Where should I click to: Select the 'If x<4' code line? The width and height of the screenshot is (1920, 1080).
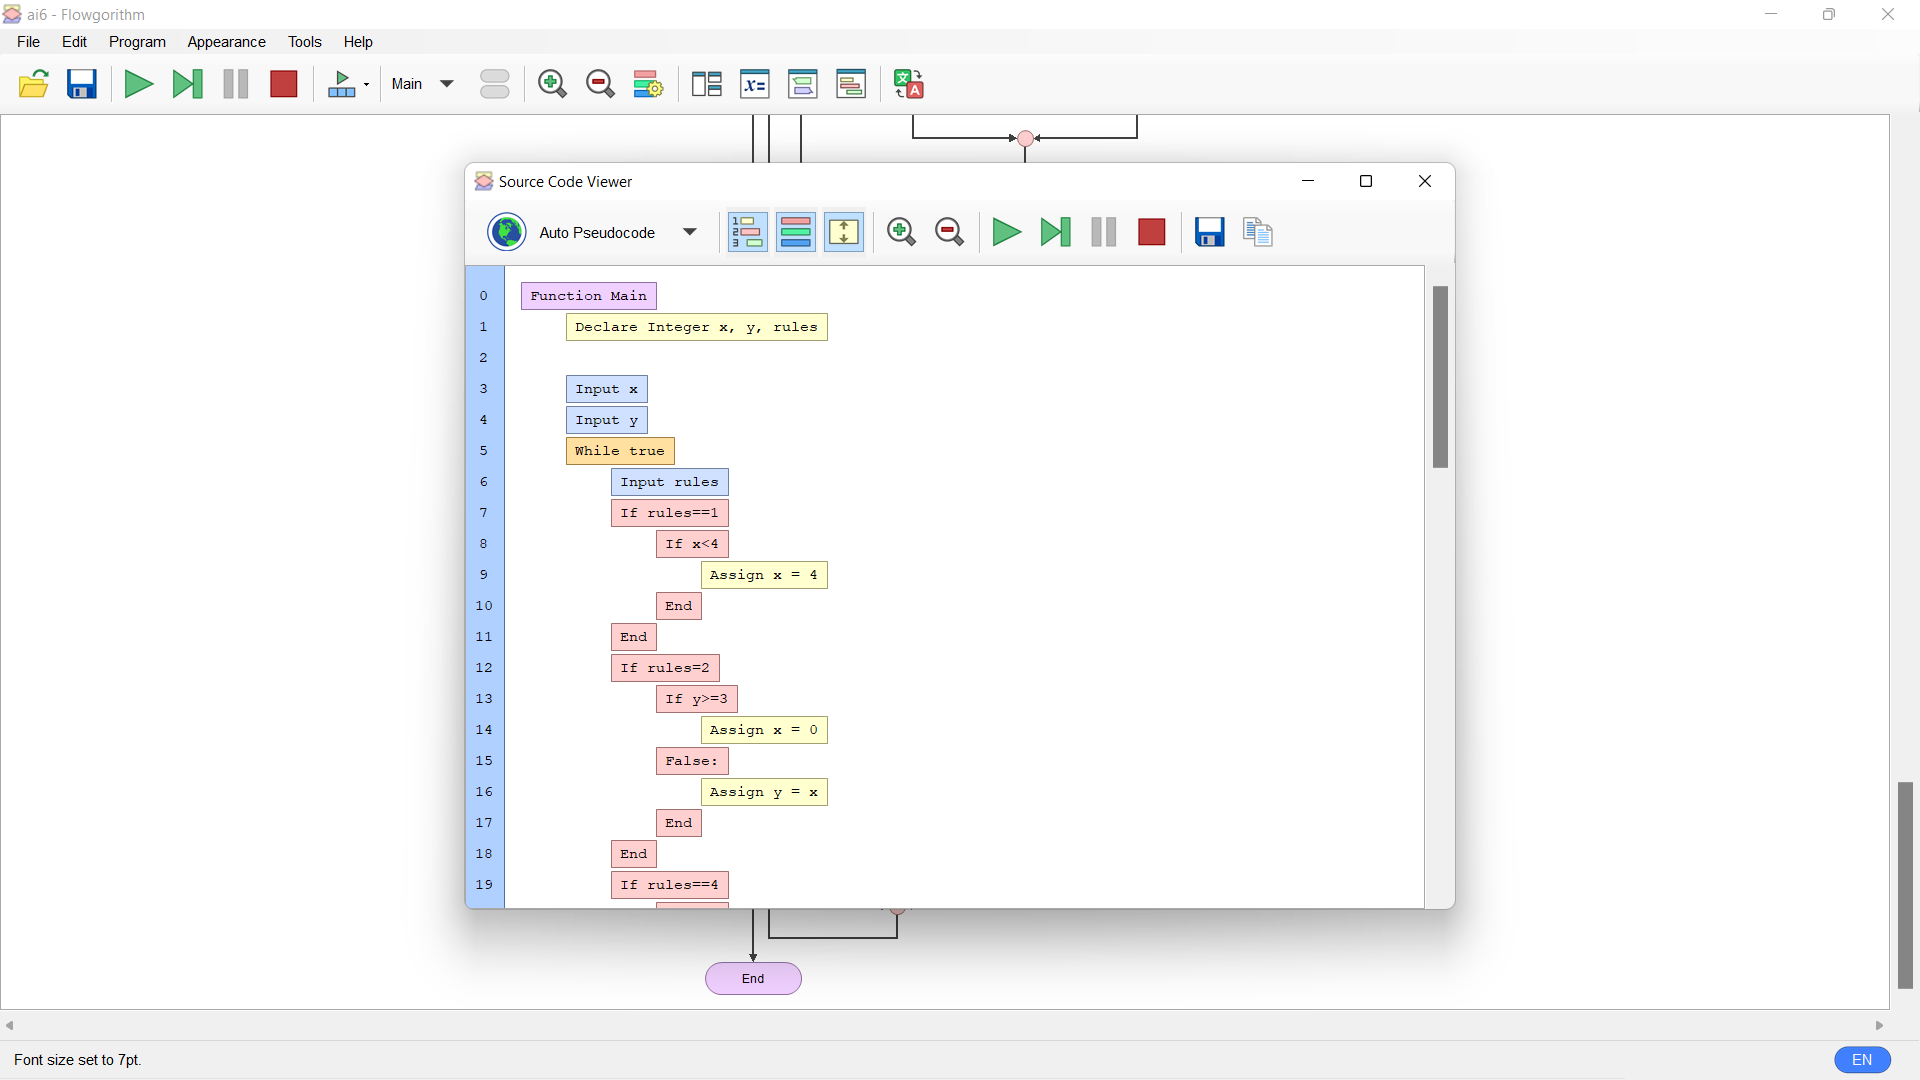tap(692, 544)
